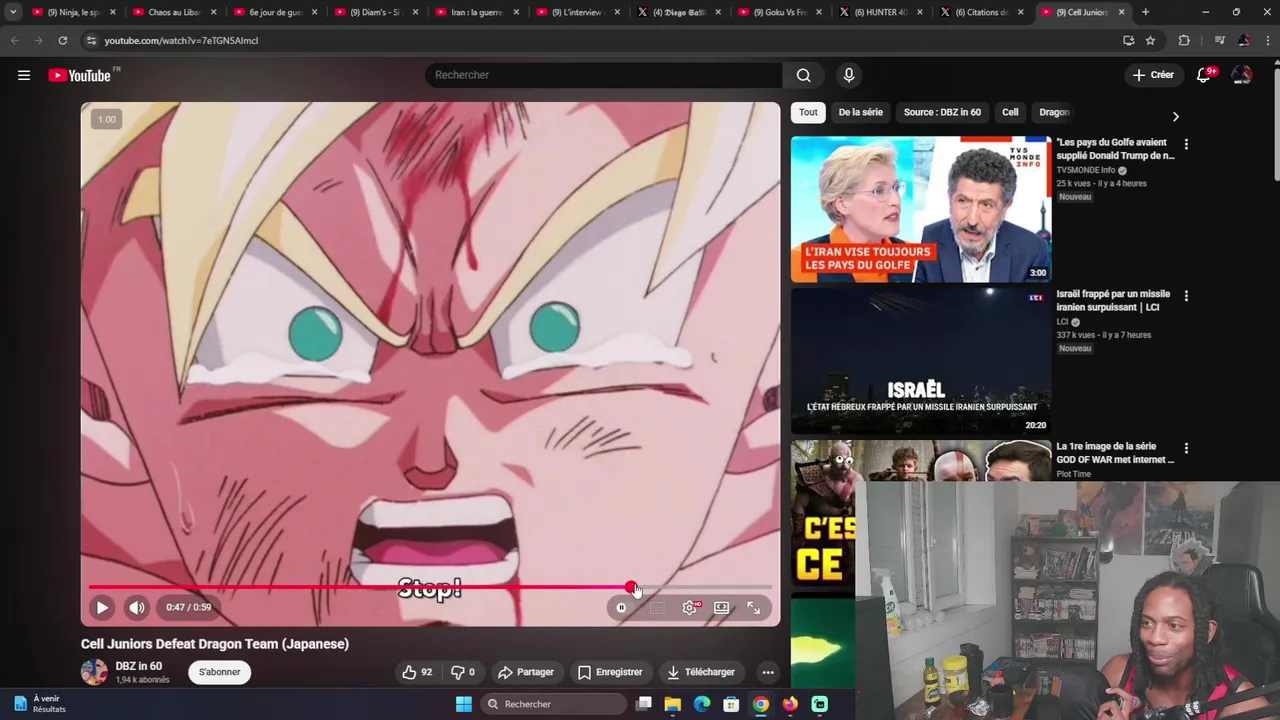This screenshot has width=1280, height=720.
Task: Open options for Pays du Golfe video
Action: 1186,144
